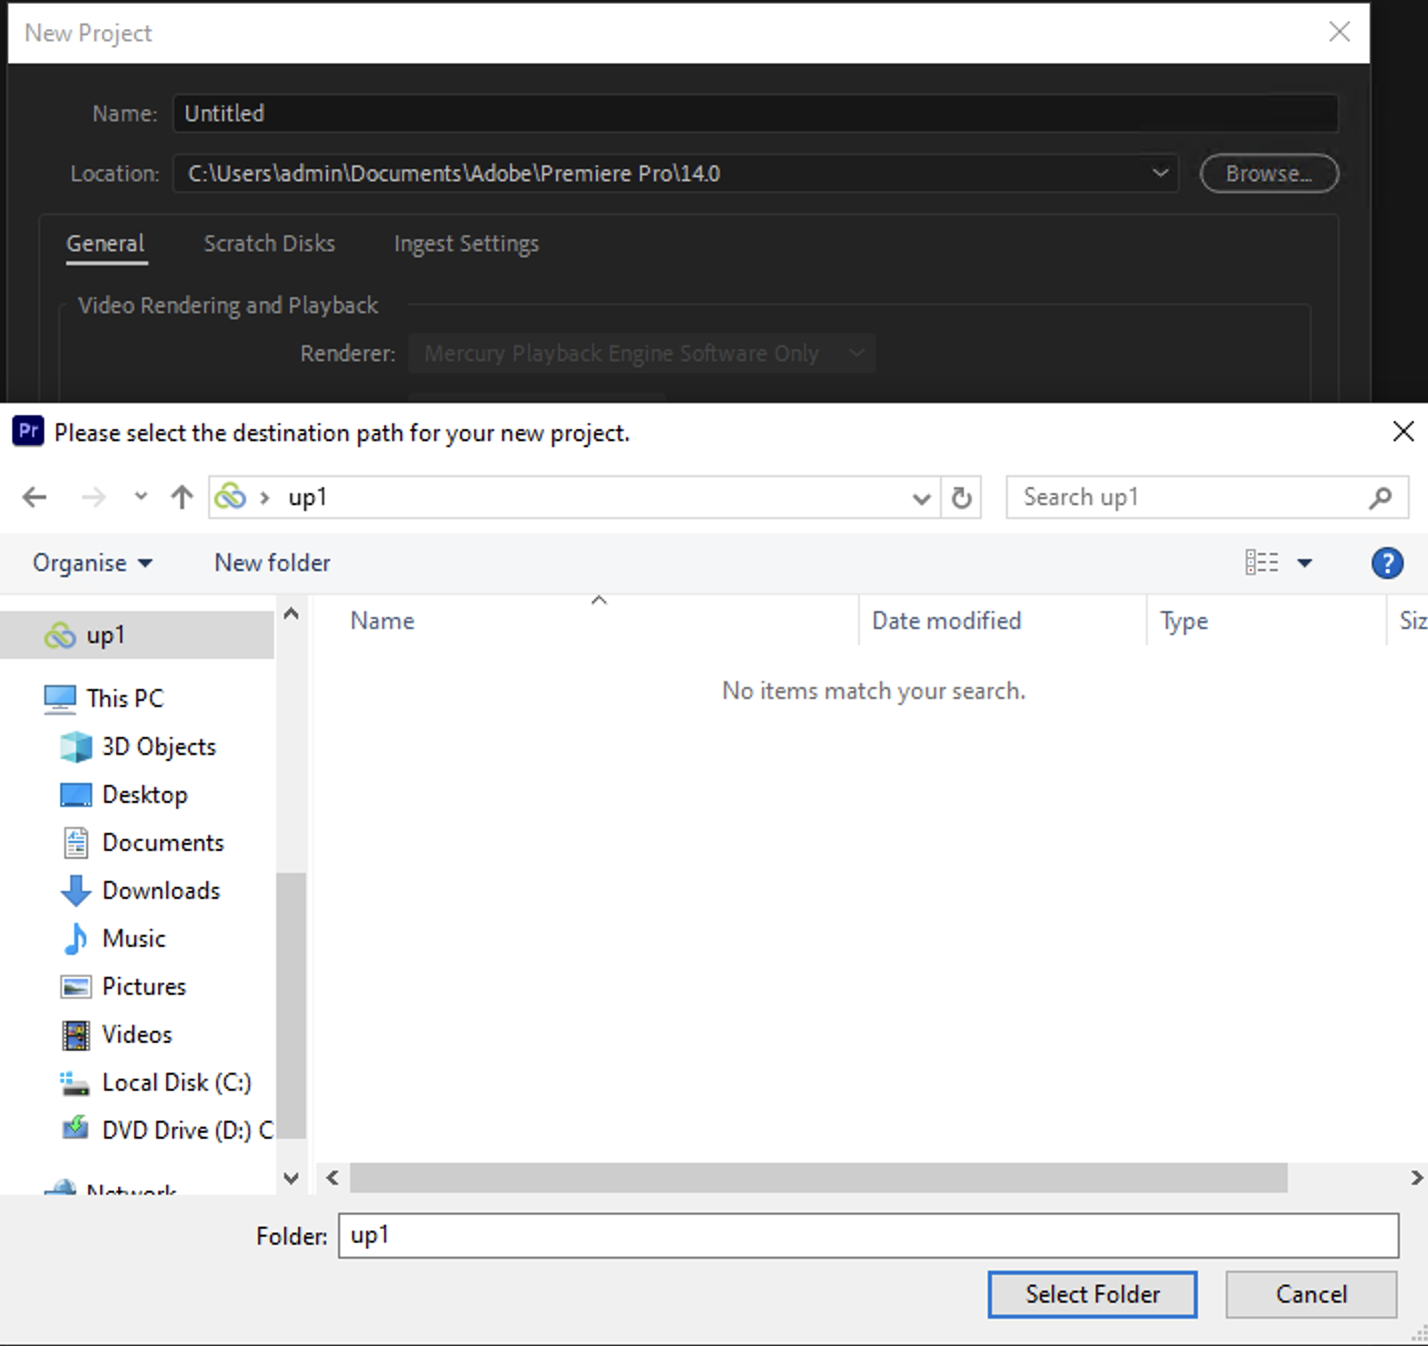Click Browse button in New Project

[1269, 173]
